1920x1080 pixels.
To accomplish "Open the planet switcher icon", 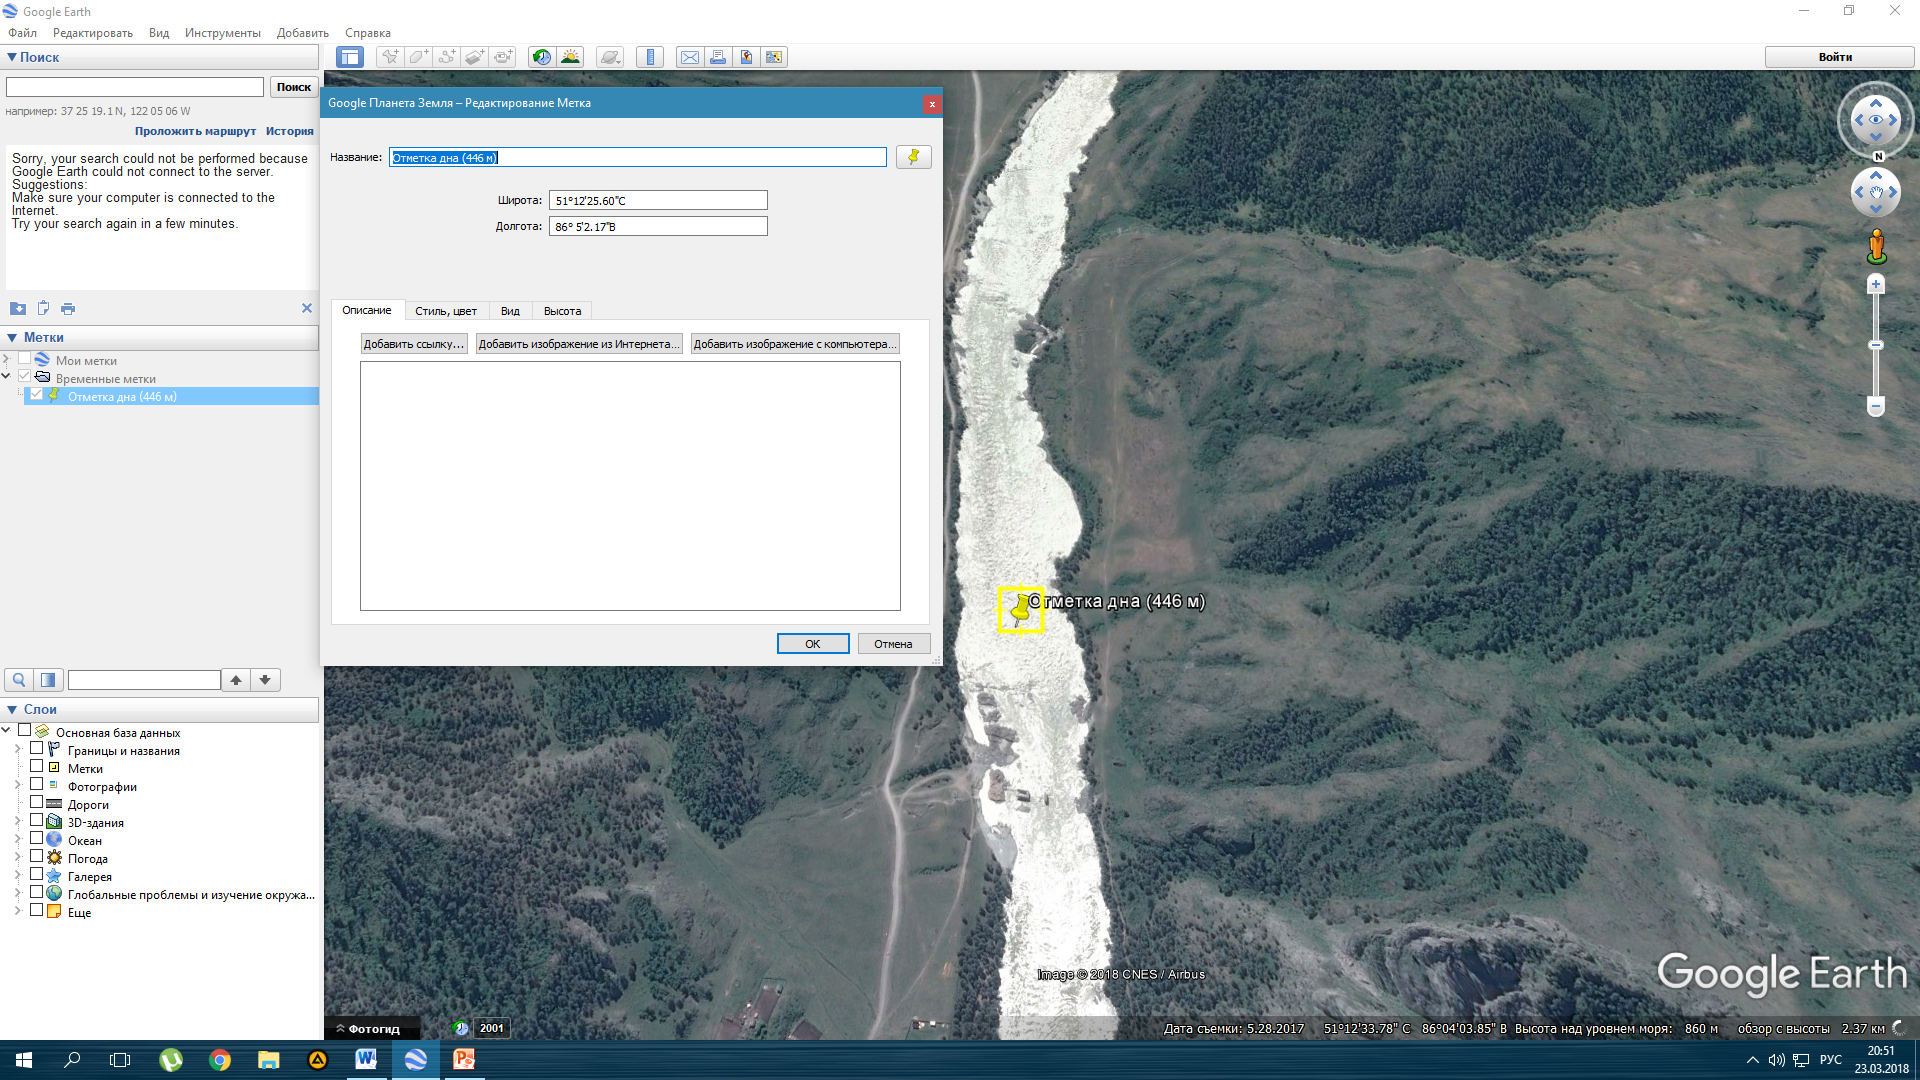I will click(610, 57).
